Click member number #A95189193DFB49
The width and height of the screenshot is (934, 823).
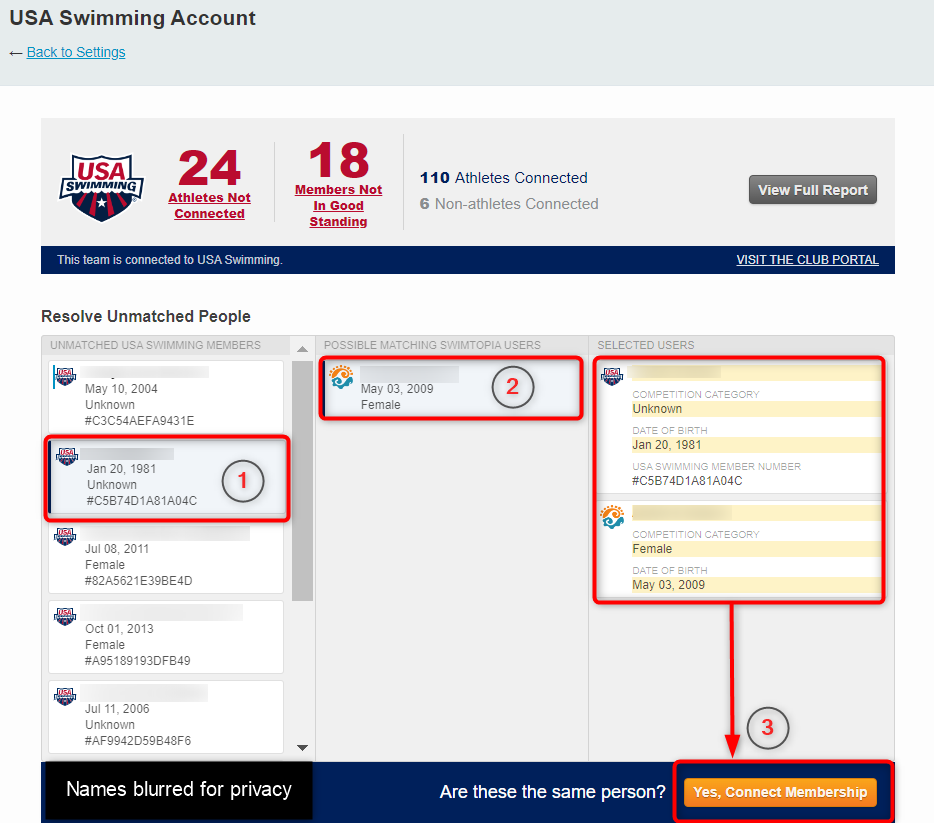click(138, 660)
